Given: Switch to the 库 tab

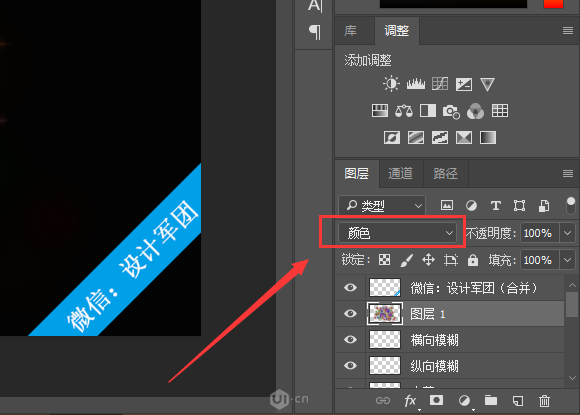Looking at the screenshot, I should point(350,31).
